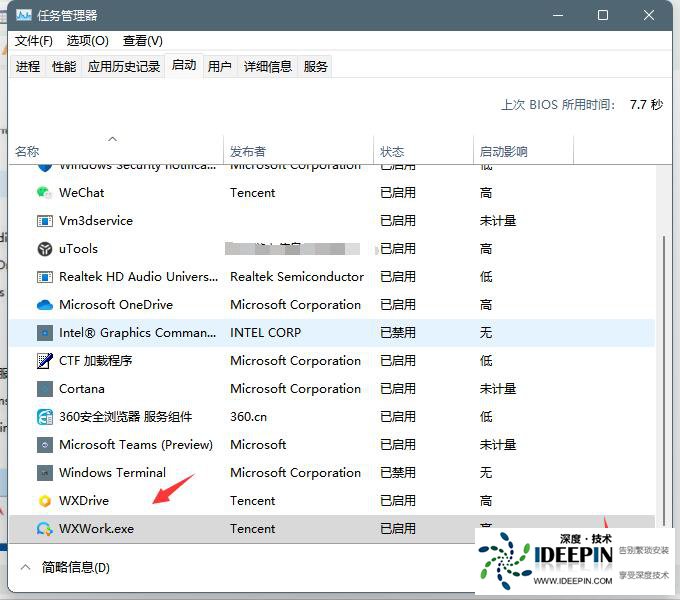Click Microsoft publisher in Teams row
Image resolution: width=680 pixels, height=600 pixels.
pyautogui.click(x=258, y=445)
